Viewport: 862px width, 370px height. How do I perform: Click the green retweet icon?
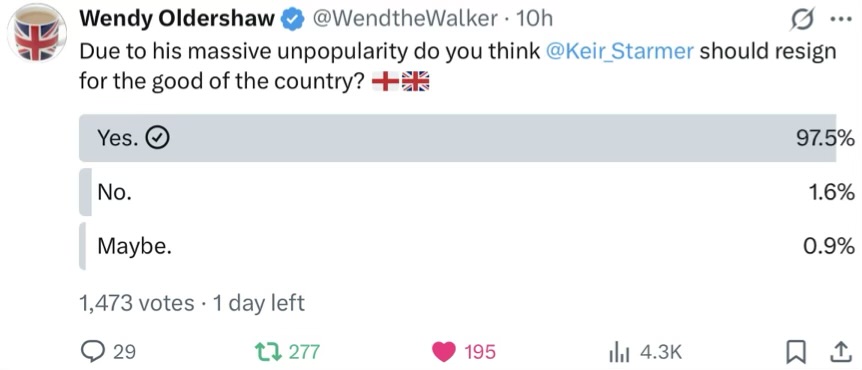266,351
